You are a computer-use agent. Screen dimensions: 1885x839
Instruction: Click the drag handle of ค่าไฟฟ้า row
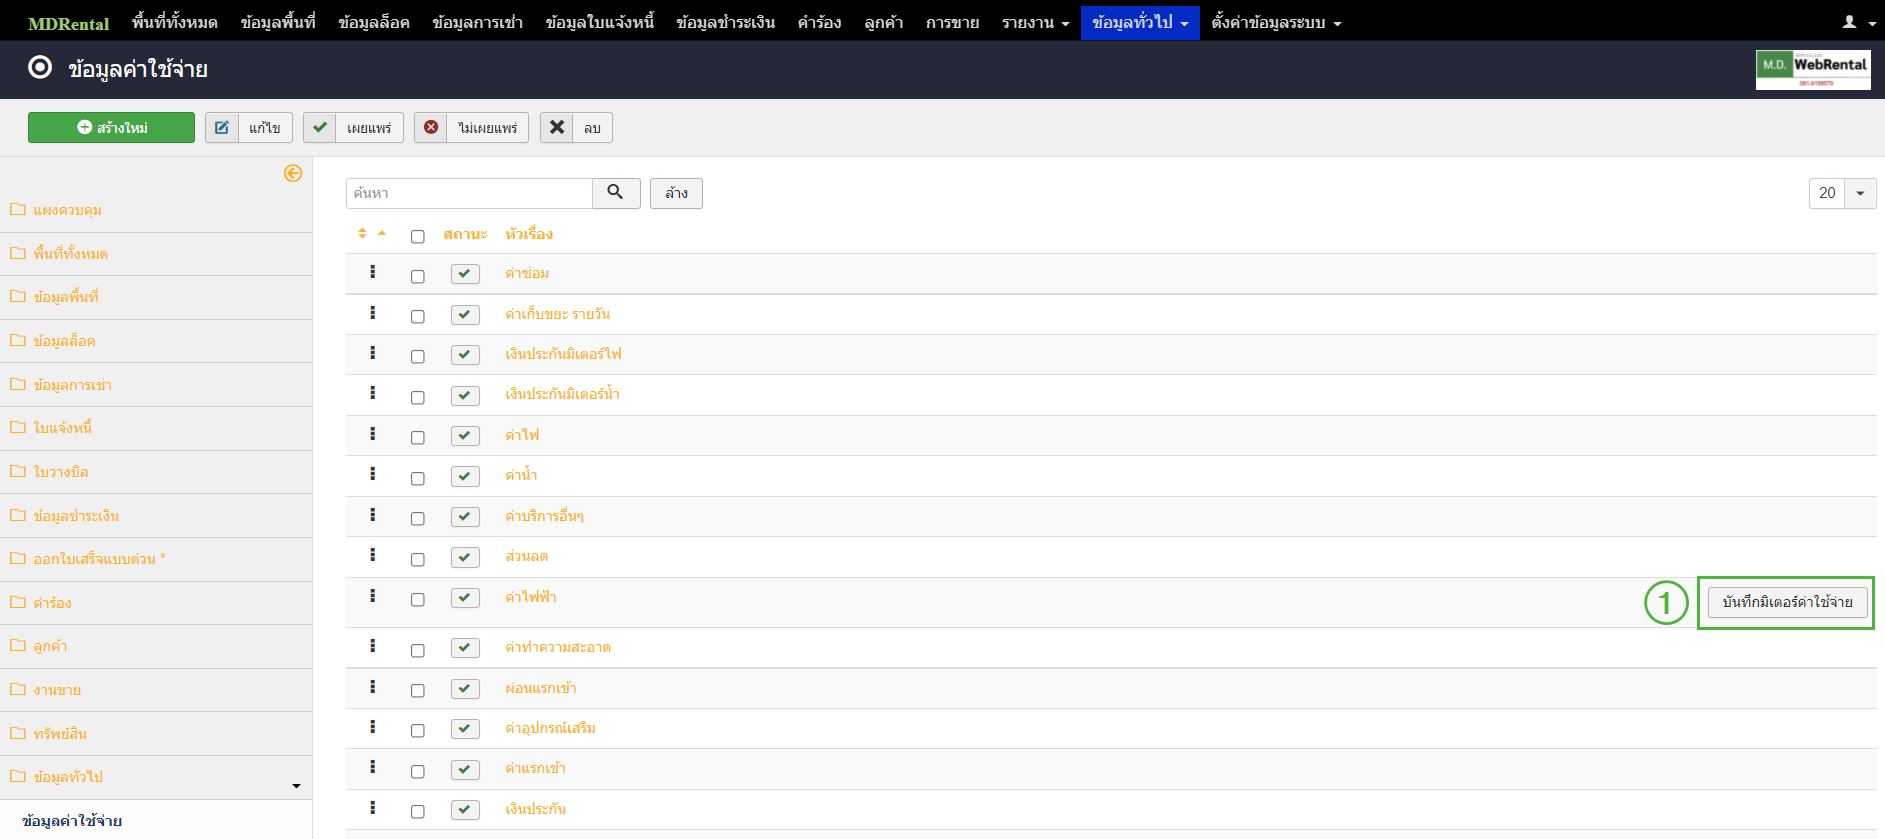pyautogui.click(x=373, y=596)
